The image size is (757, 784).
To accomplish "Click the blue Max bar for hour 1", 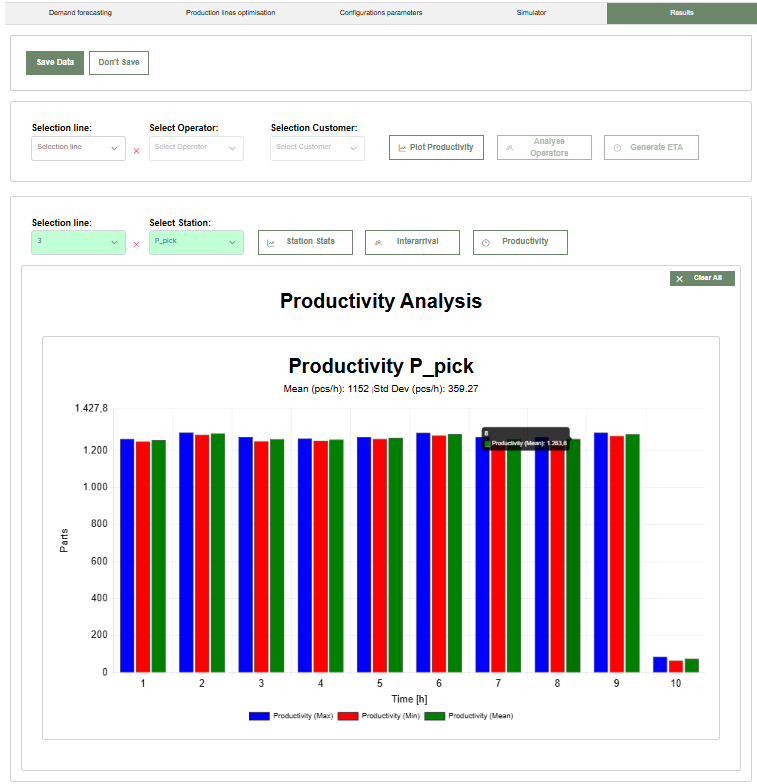I will tap(127, 556).
